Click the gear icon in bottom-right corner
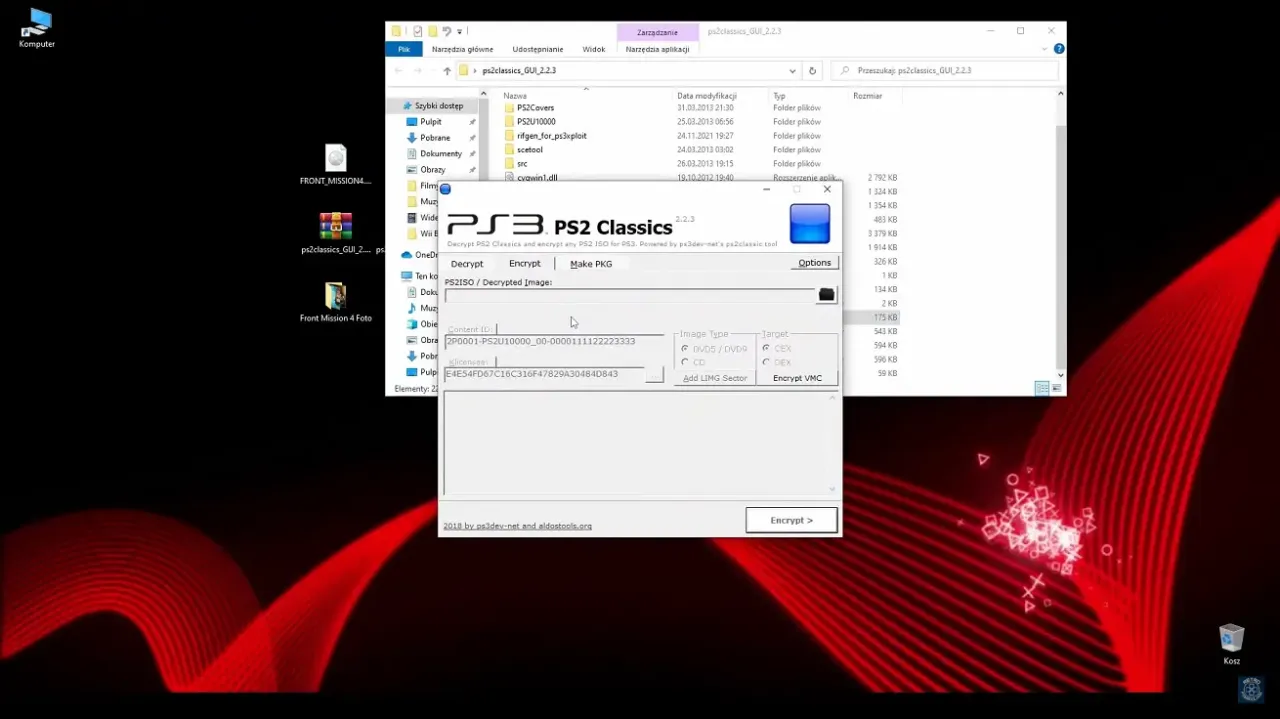Viewport: 1280px width, 719px height. (1251, 689)
